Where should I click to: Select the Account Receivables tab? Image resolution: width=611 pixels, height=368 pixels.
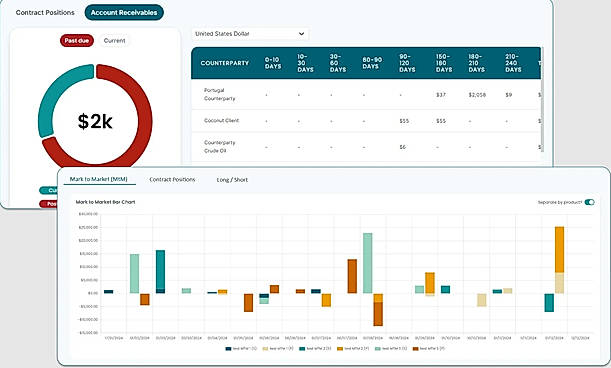pyautogui.click(x=124, y=12)
